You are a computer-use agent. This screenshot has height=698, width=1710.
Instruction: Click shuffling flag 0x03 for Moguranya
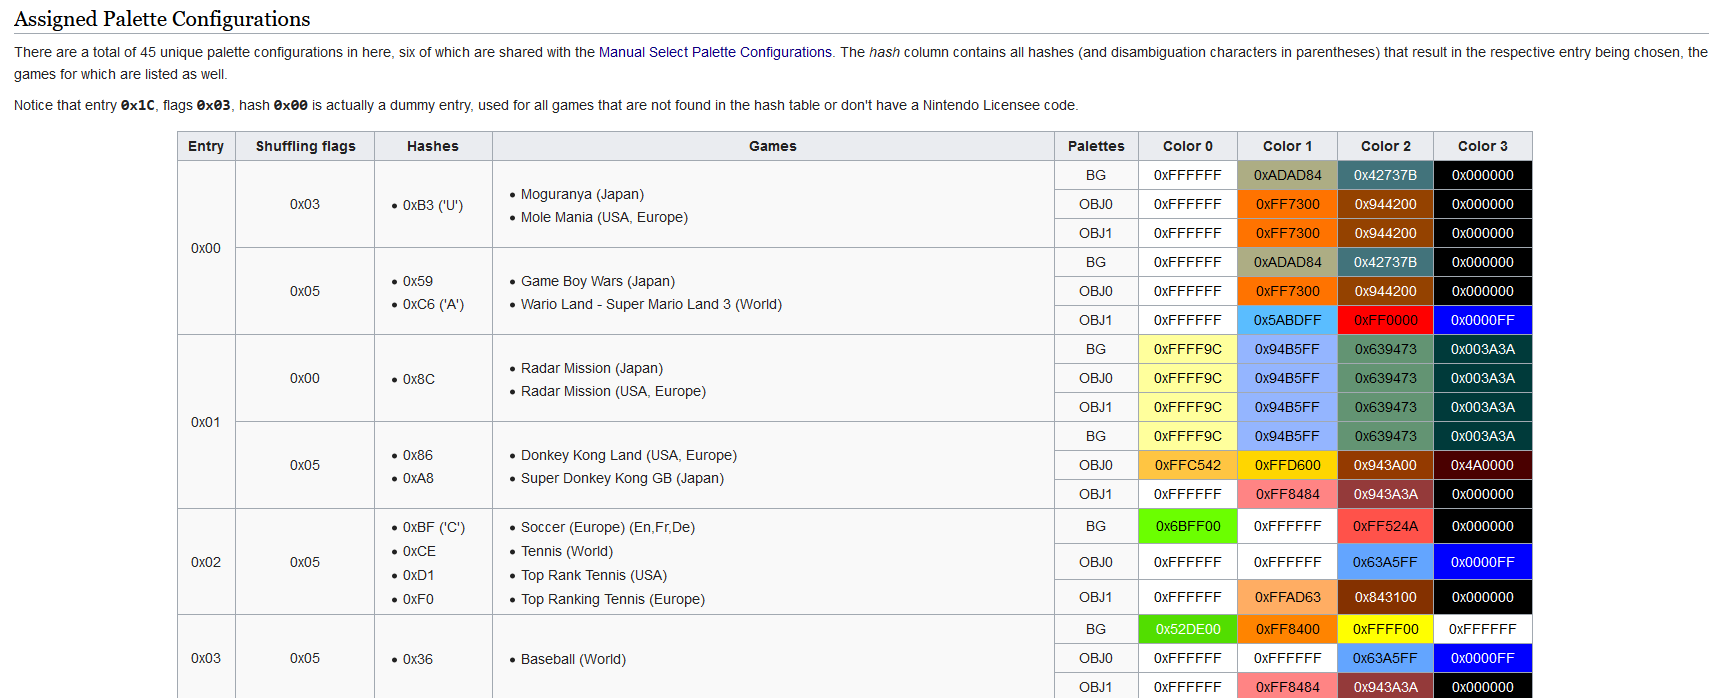pos(305,204)
